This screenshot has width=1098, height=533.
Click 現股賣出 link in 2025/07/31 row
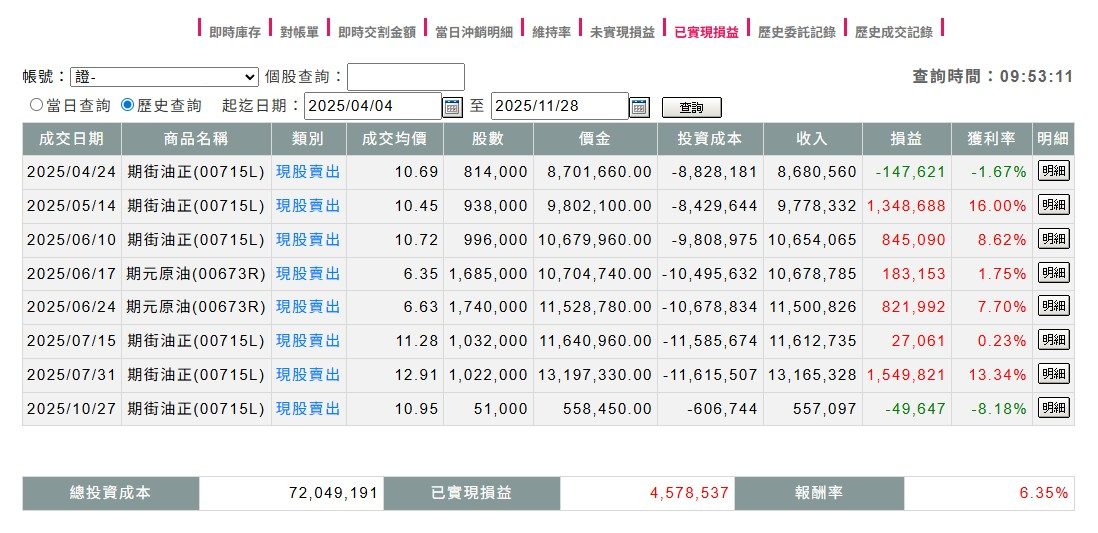point(308,375)
